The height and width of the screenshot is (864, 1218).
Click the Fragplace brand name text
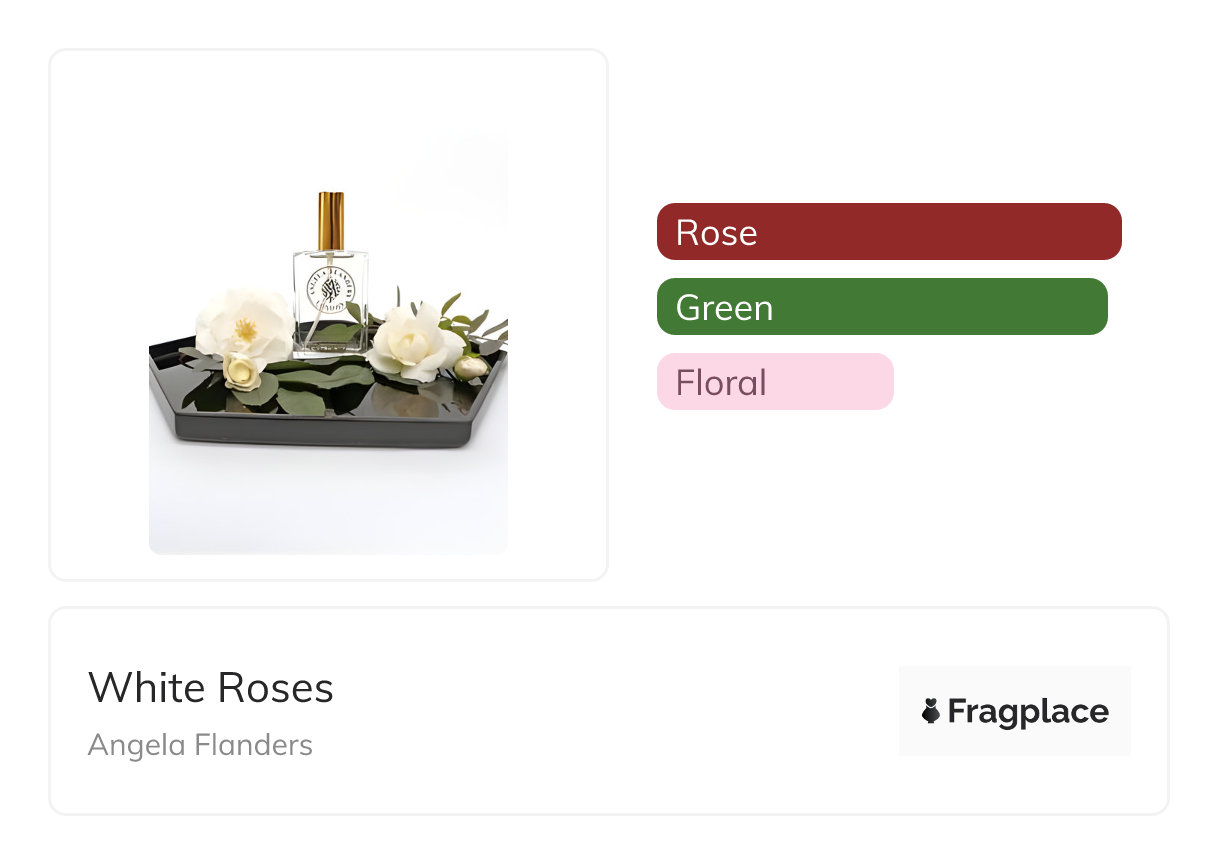1028,711
